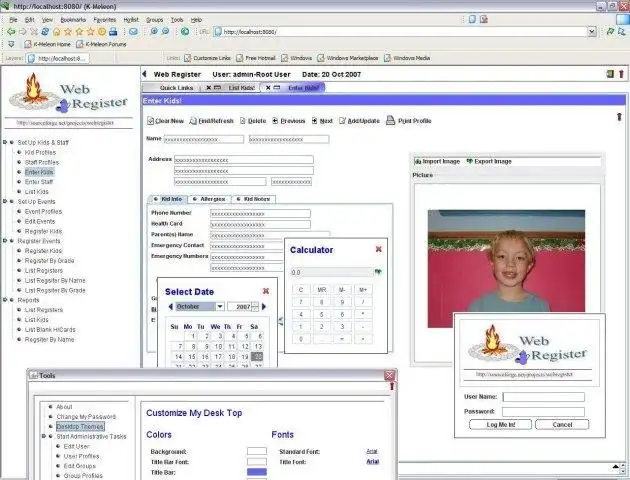Screen dimensions: 630x480
Task: Click the Arial Title Font link
Action: [372, 462]
